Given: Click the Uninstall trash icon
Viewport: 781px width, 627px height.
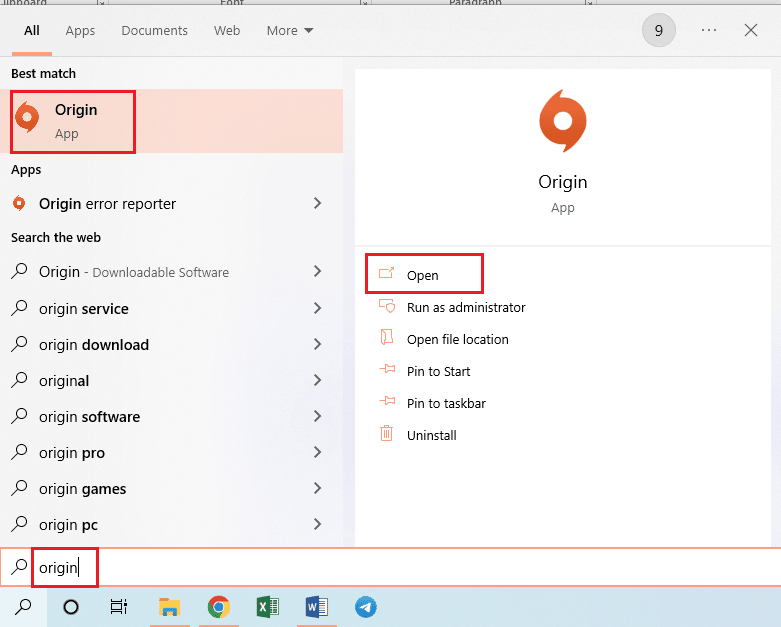Looking at the screenshot, I should tap(387, 433).
